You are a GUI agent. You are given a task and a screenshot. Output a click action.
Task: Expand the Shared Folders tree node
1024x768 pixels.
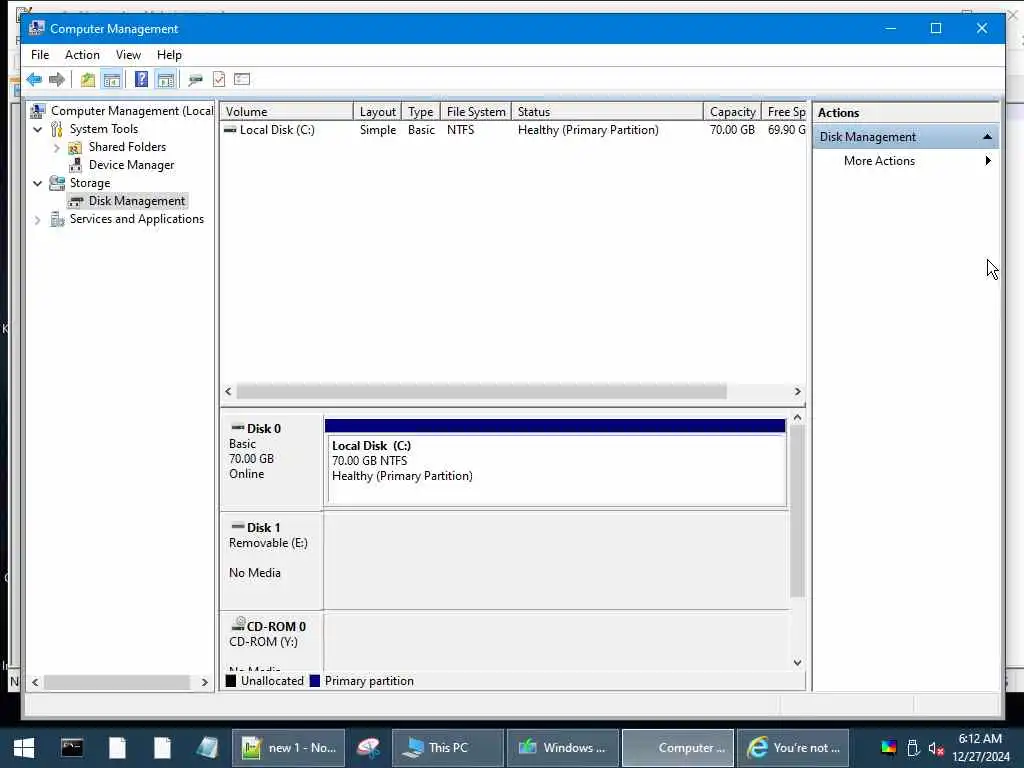(57, 148)
